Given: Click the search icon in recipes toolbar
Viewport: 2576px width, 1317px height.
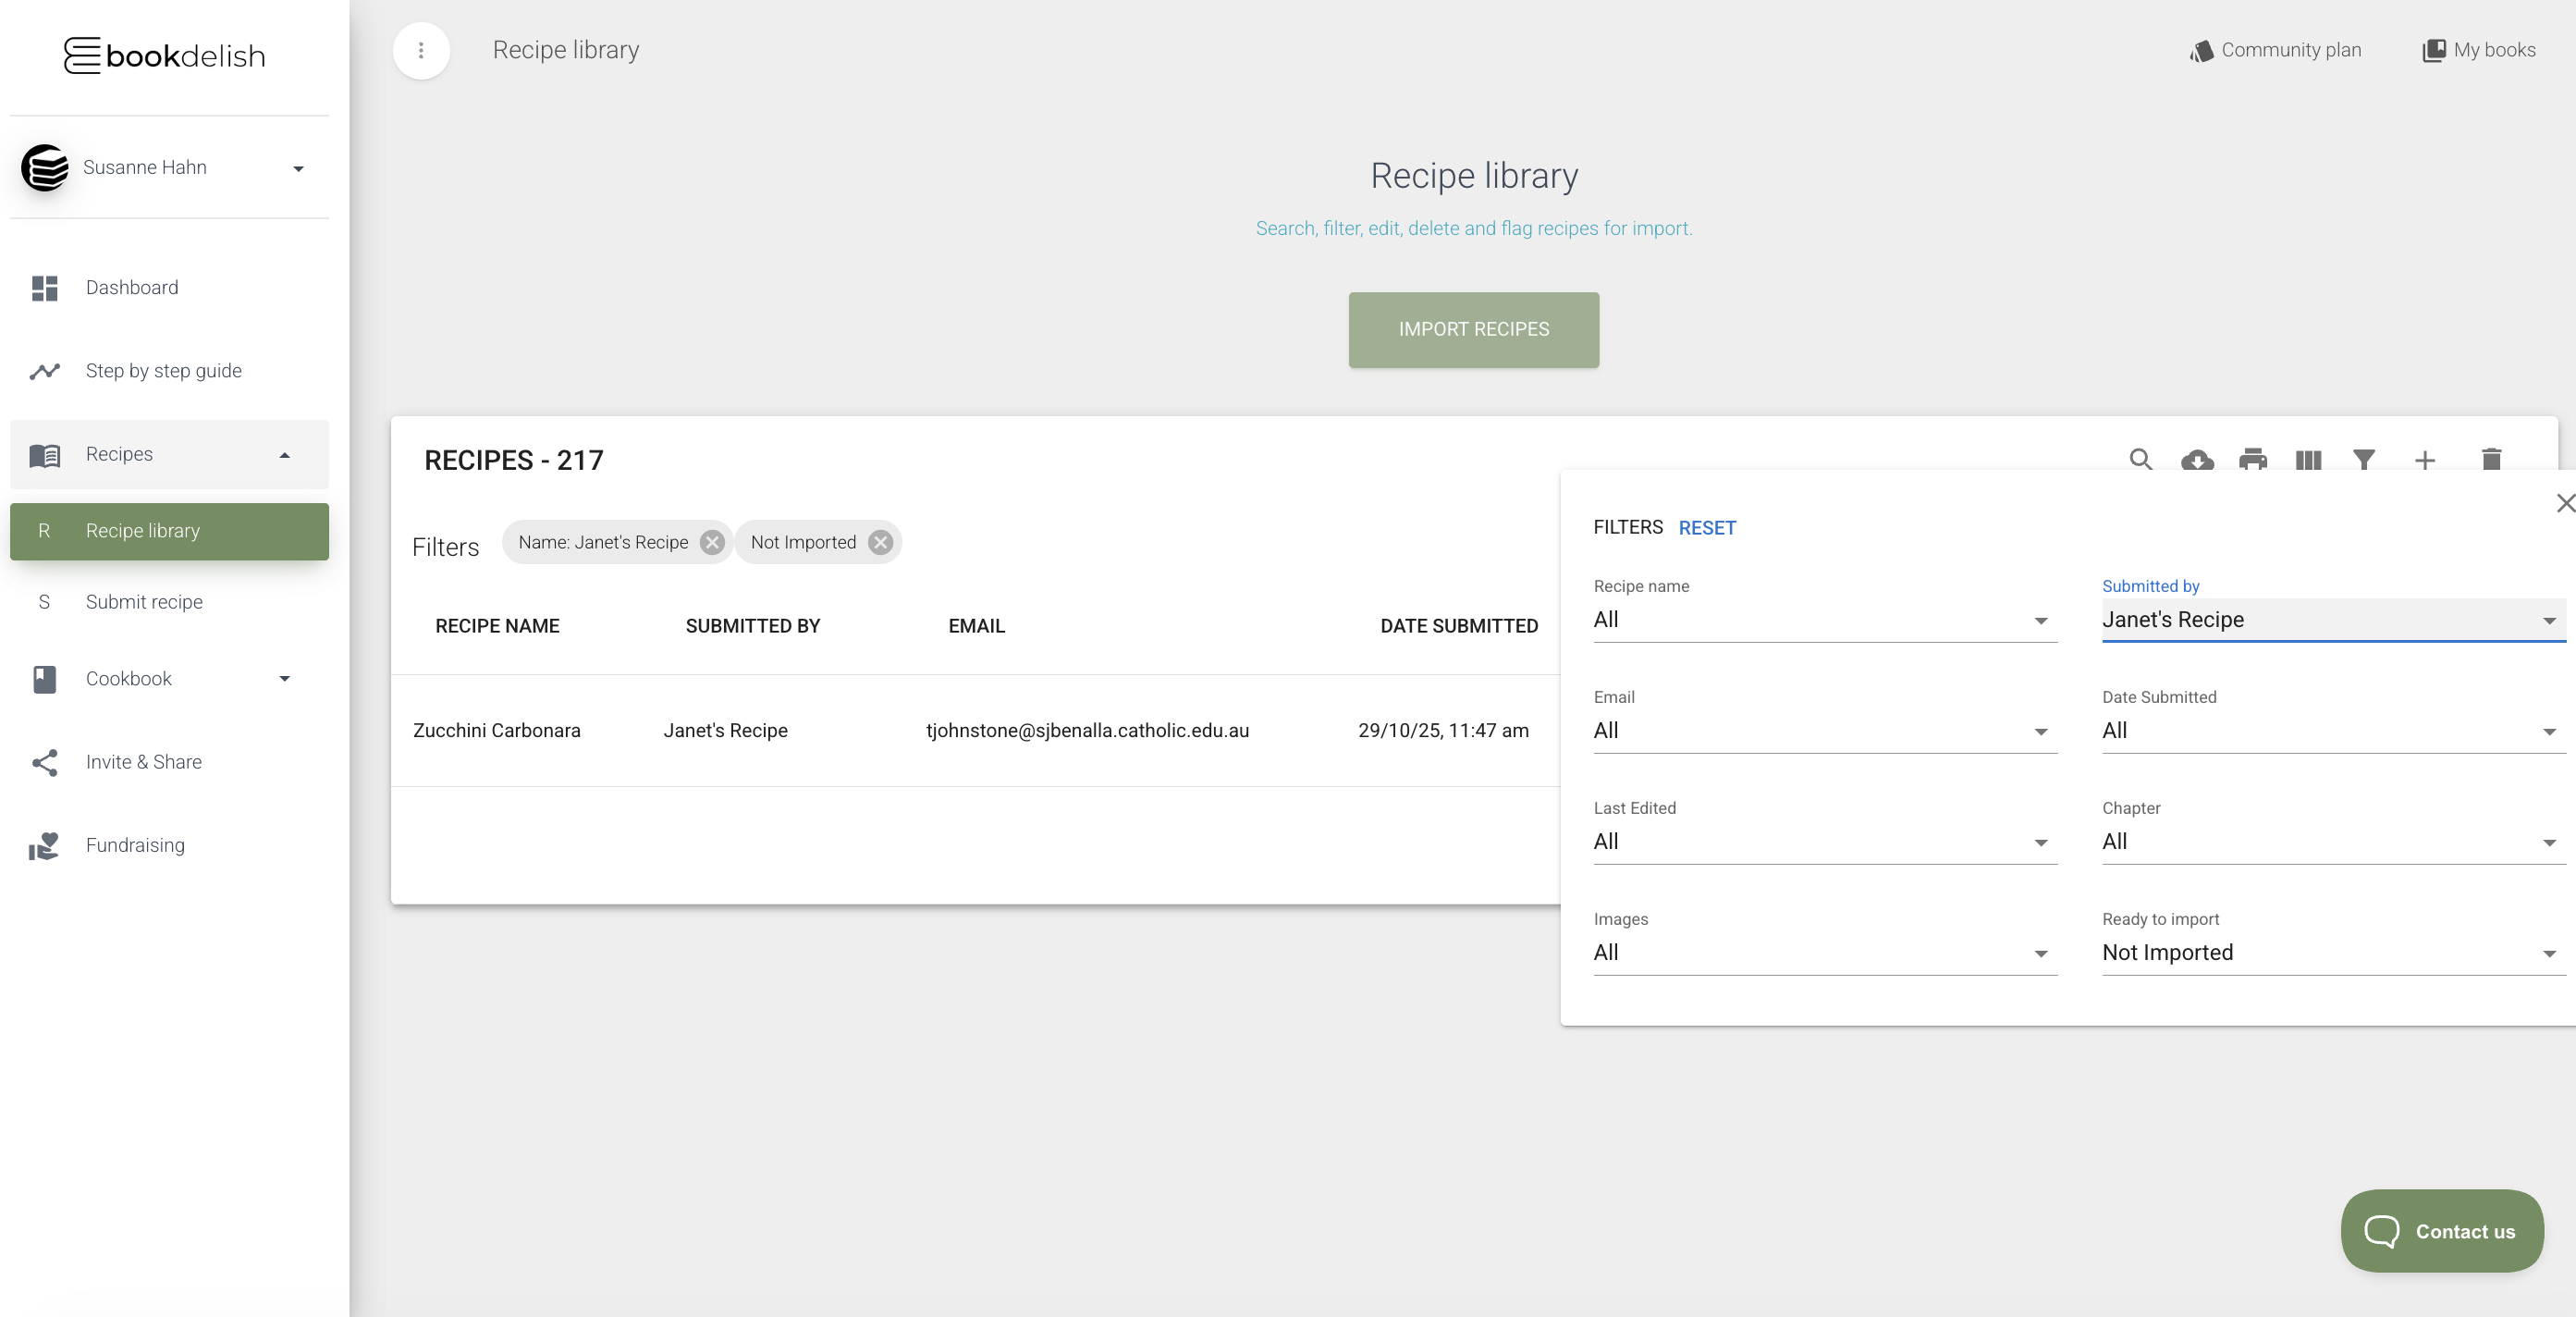Looking at the screenshot, I should pos(2140,460).
